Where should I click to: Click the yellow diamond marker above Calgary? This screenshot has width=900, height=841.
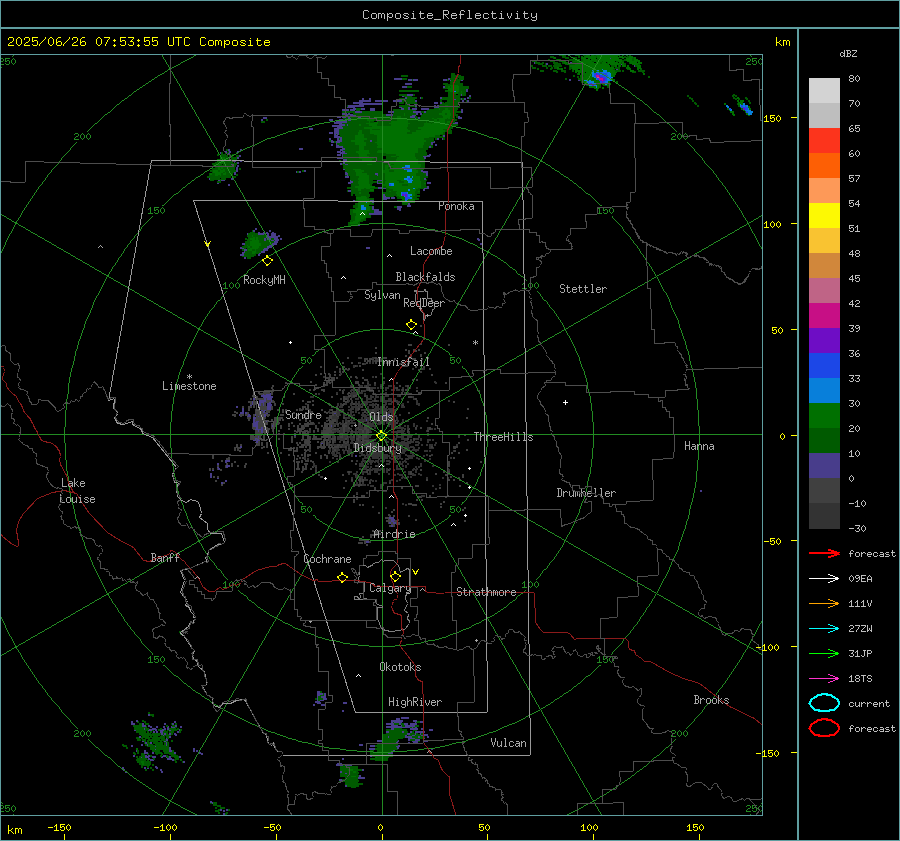[x=395, y=576]
